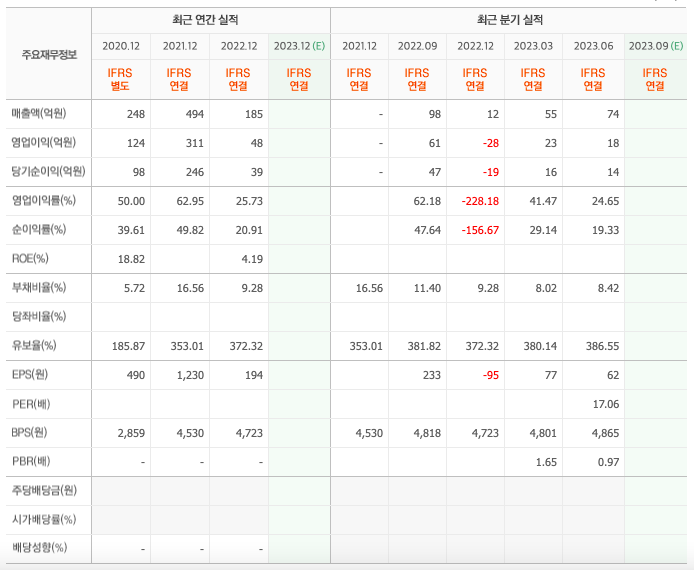The image size is (694, 570).
Task: Click the 49.82 net margin value
Action: tap(190, 230)
